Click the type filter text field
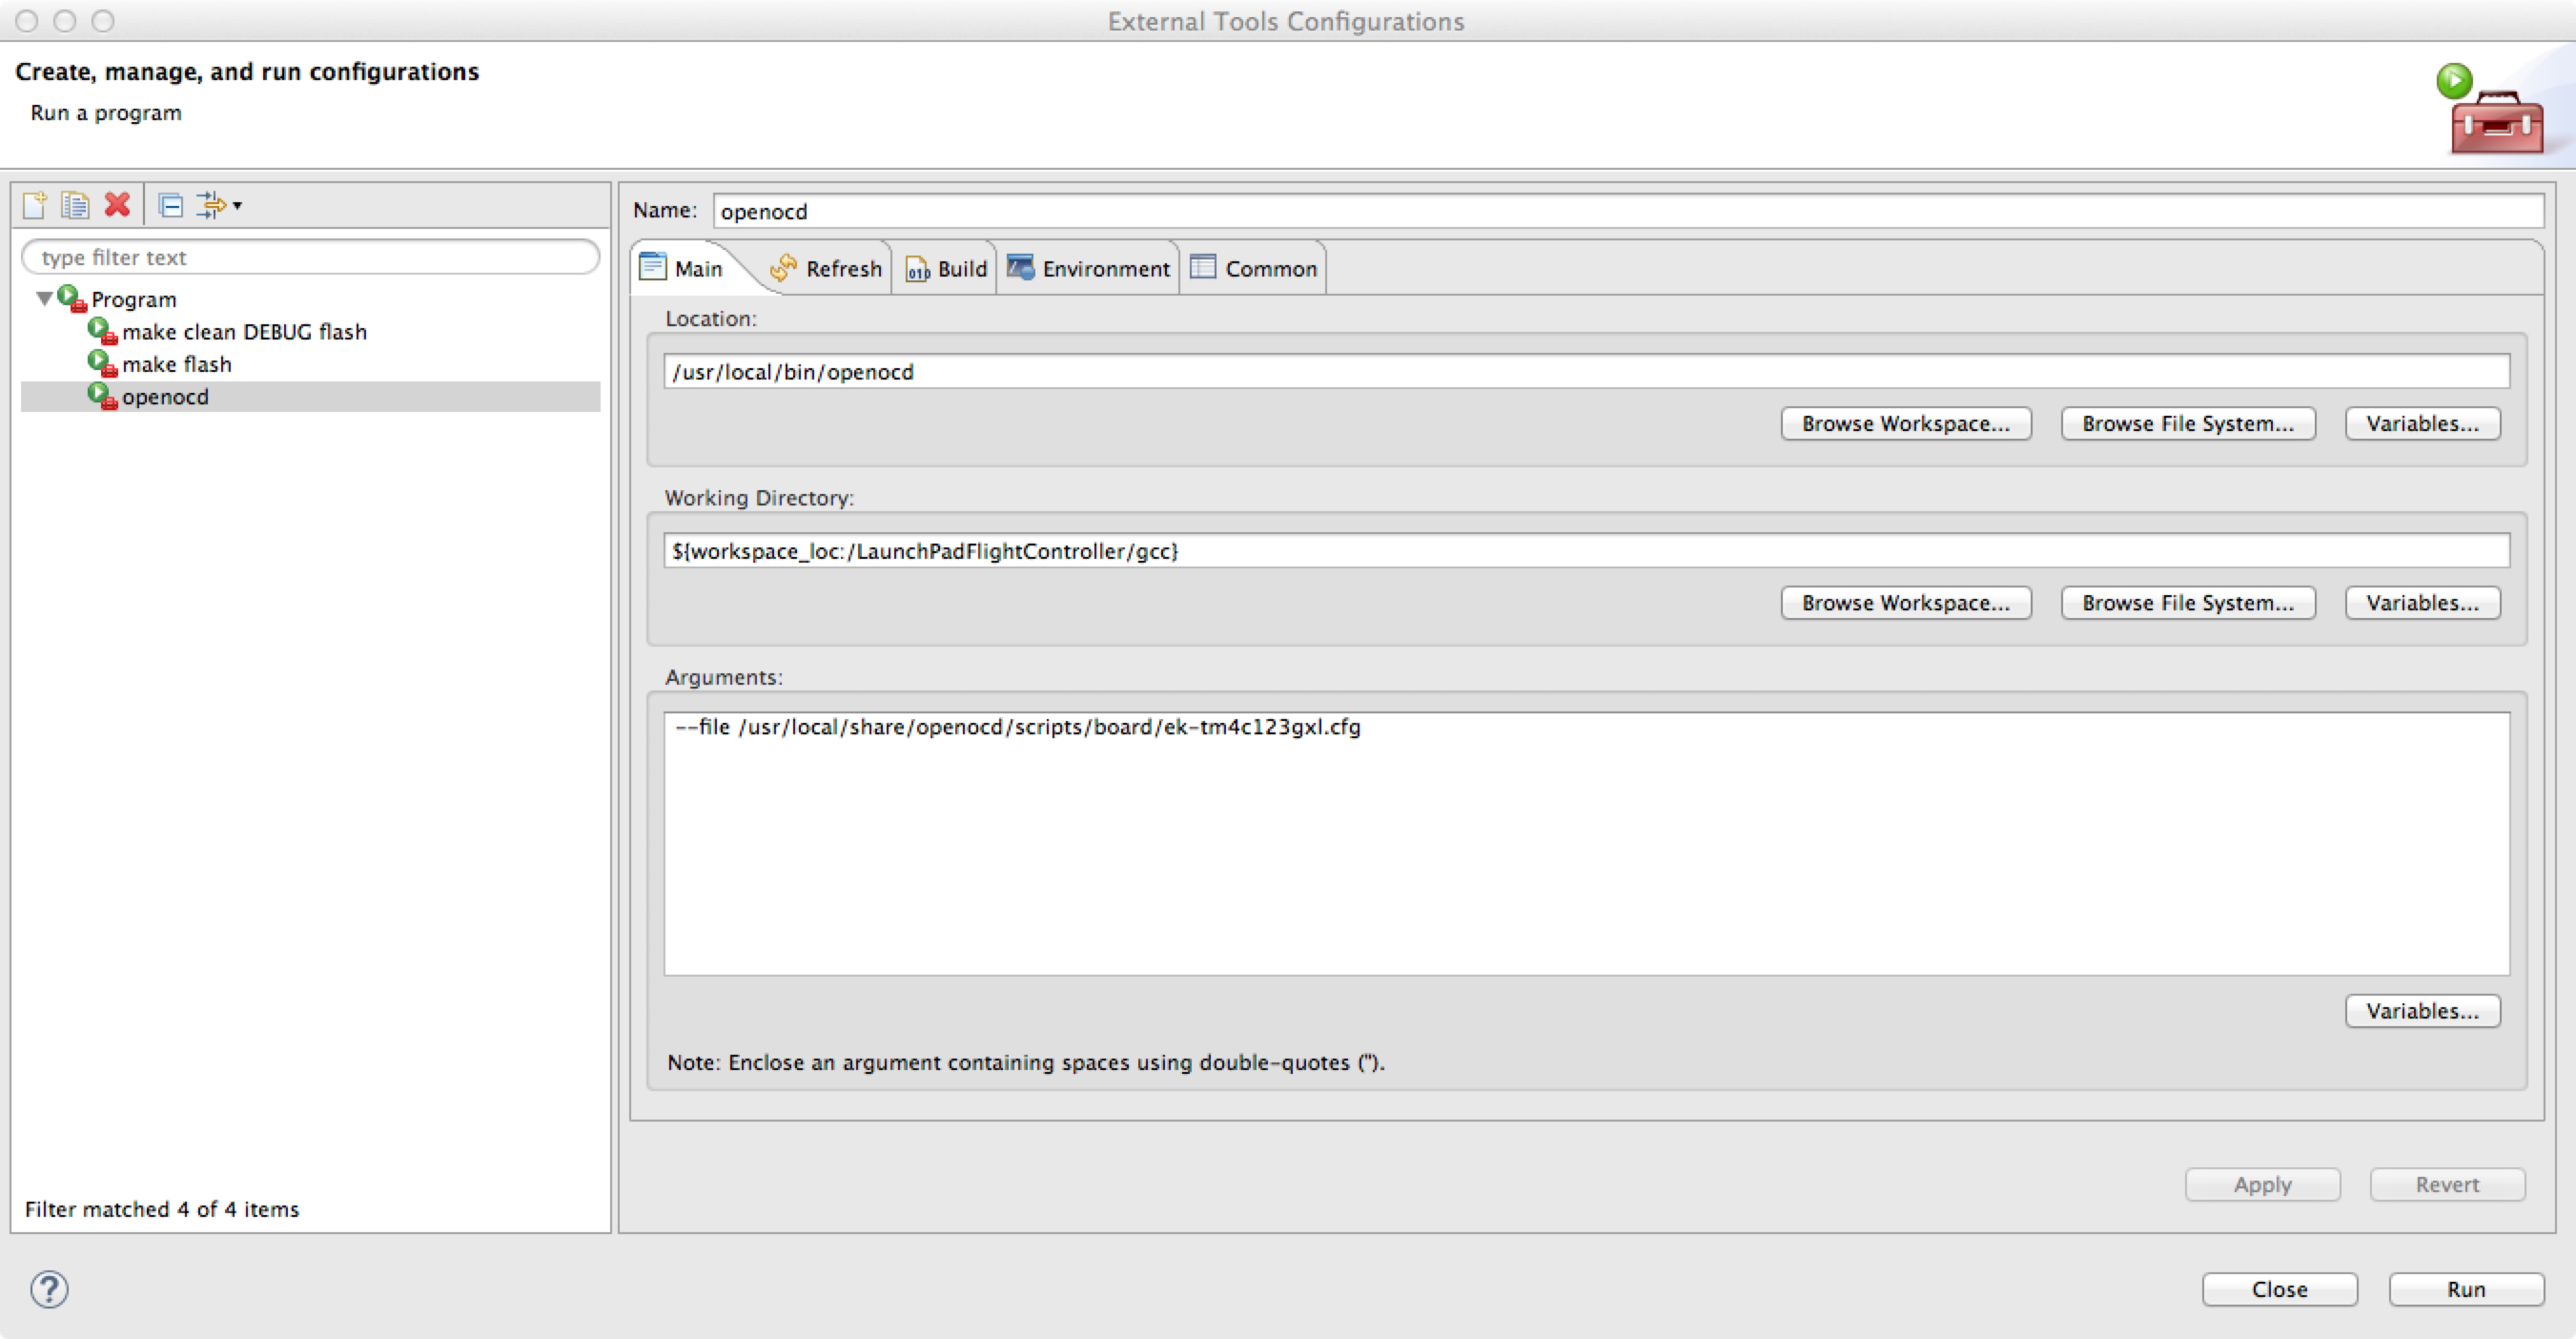The width and height of the screenshot is (2576, 1339). [x=310, y=257]
